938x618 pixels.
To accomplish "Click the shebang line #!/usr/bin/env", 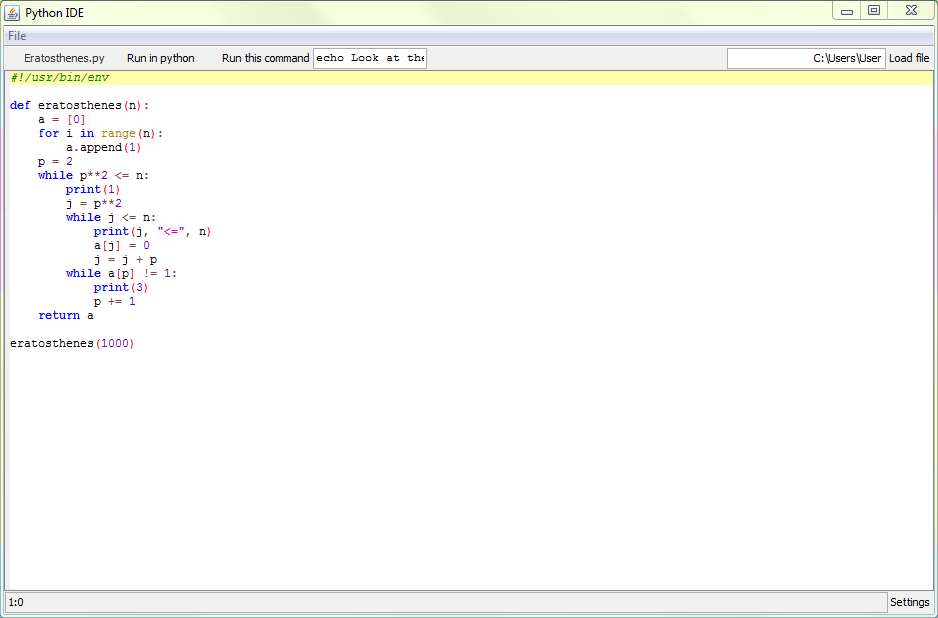I will [60, 78].
